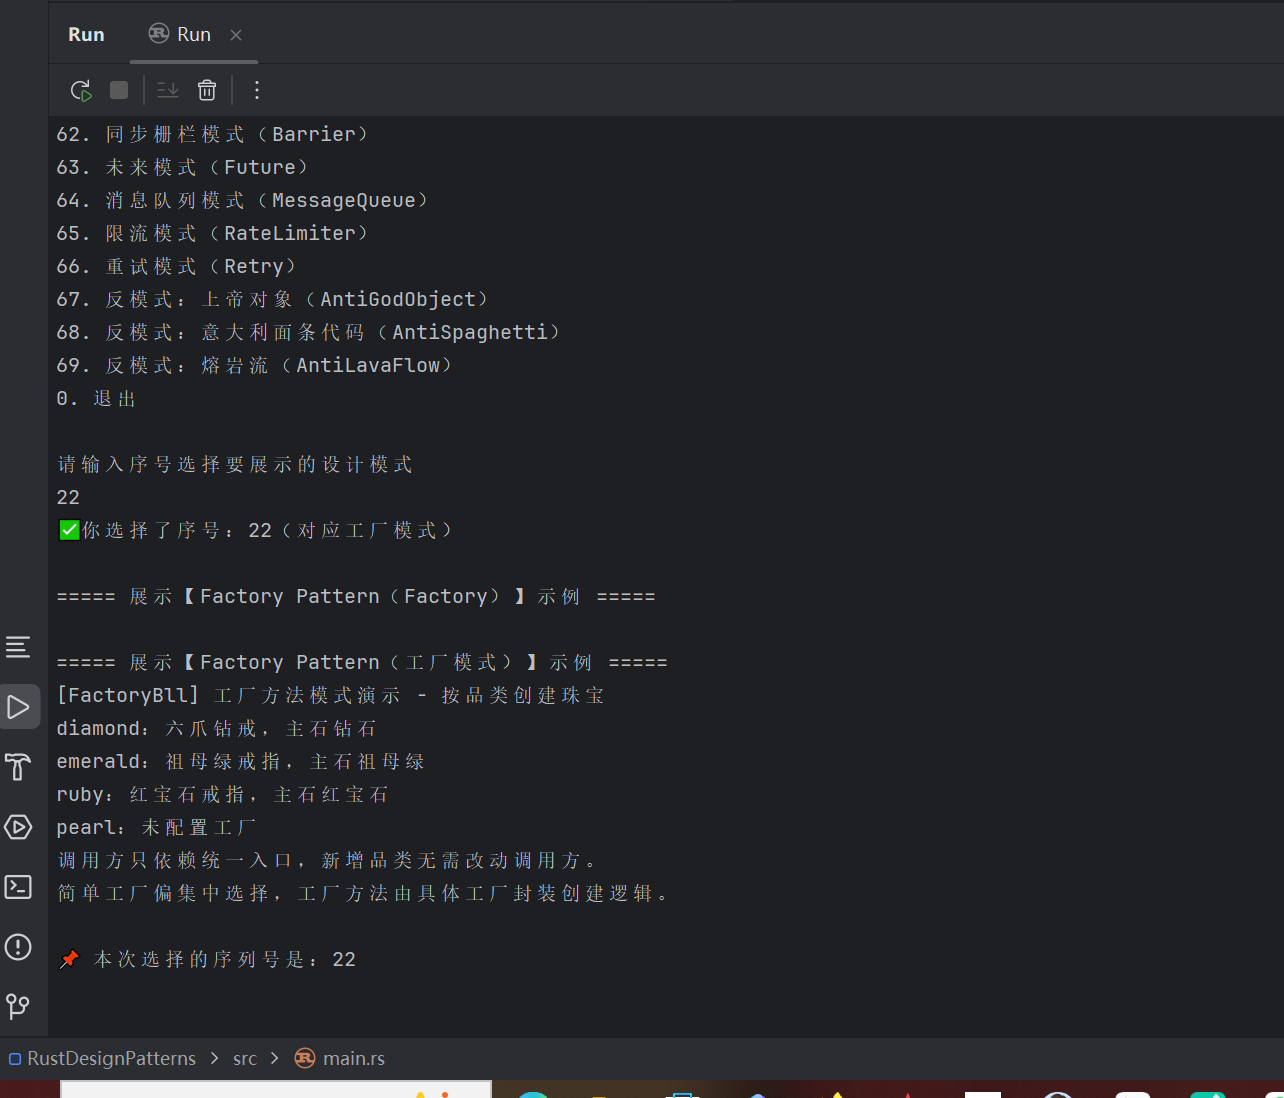Click the line containing AntiGodObject
This screenshot has width=1284, height=1098.
273,299
